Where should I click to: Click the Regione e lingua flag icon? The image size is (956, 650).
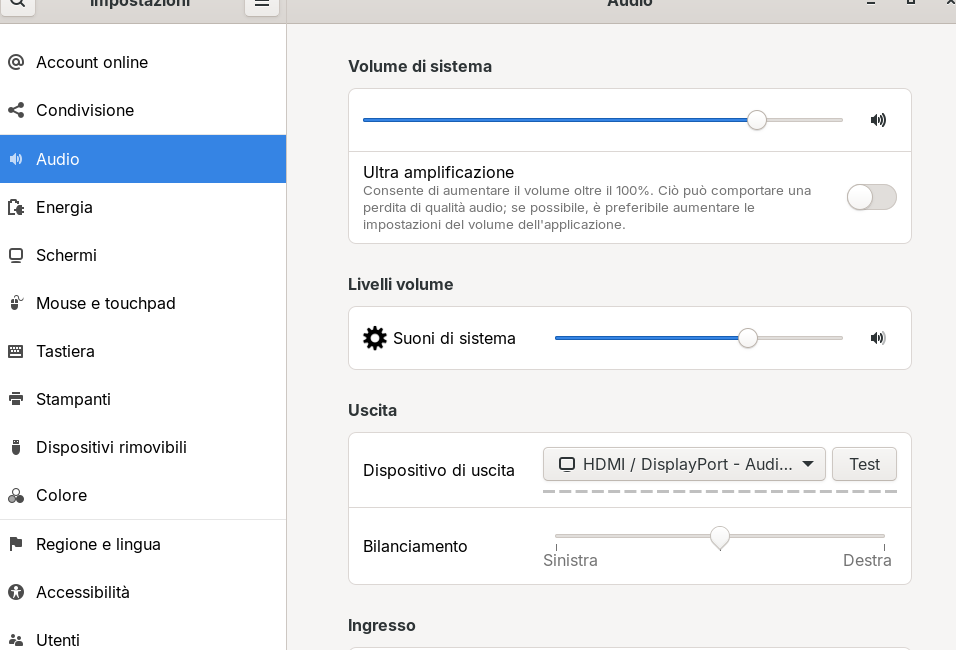16,544
